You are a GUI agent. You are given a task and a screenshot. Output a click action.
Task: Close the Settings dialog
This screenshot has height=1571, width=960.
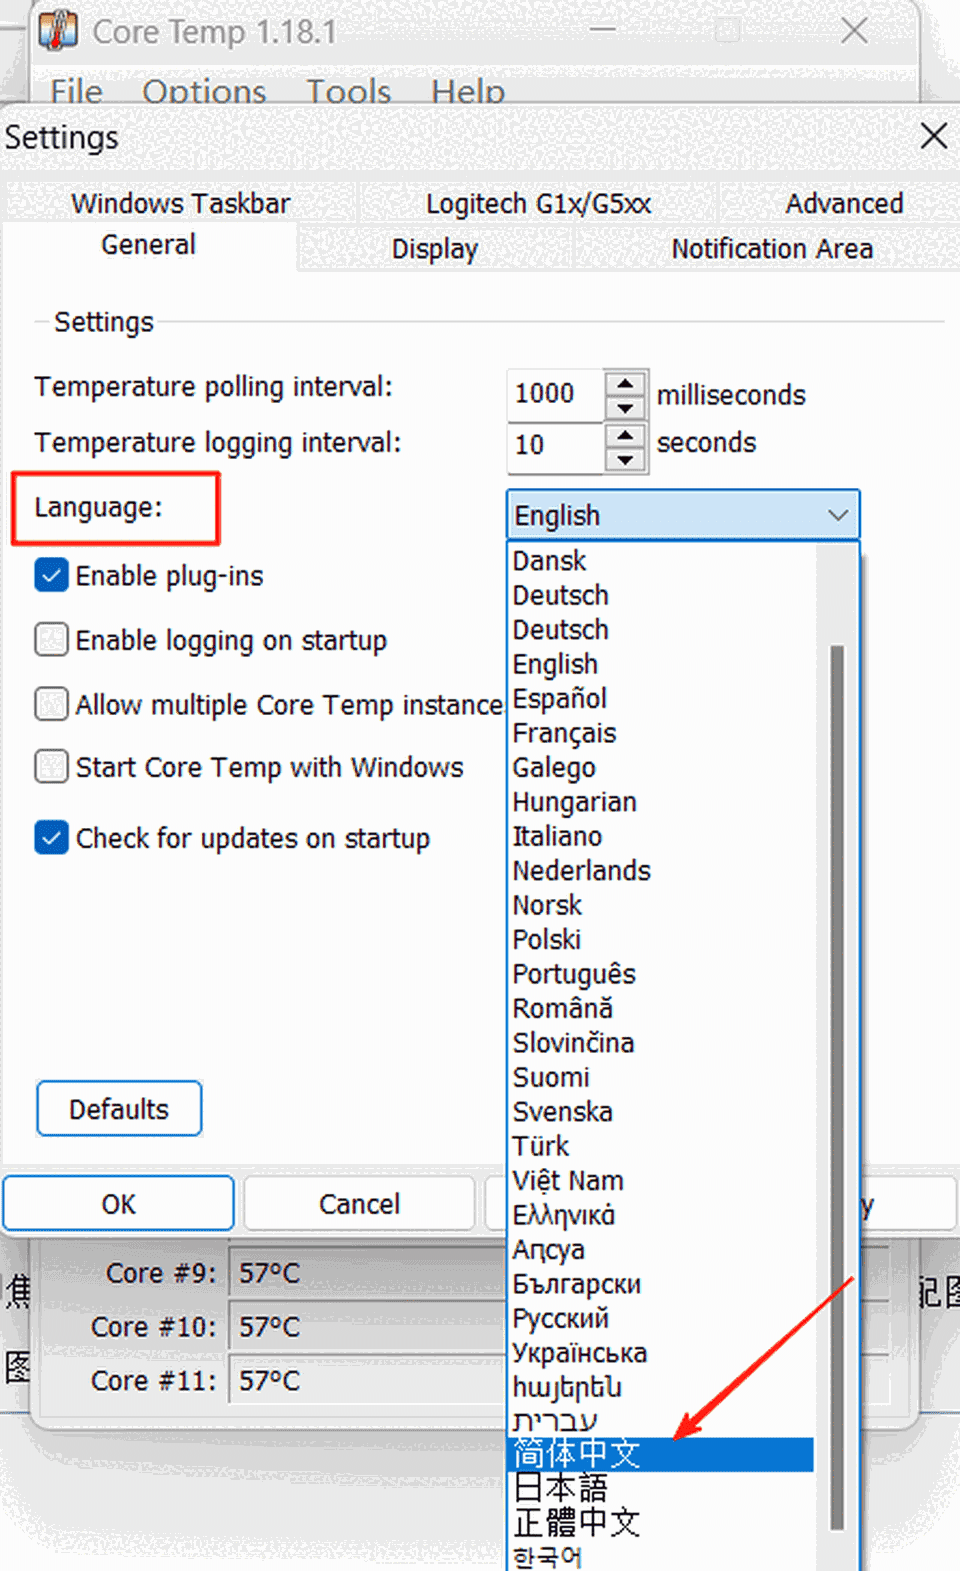click(x=933, y=136)
